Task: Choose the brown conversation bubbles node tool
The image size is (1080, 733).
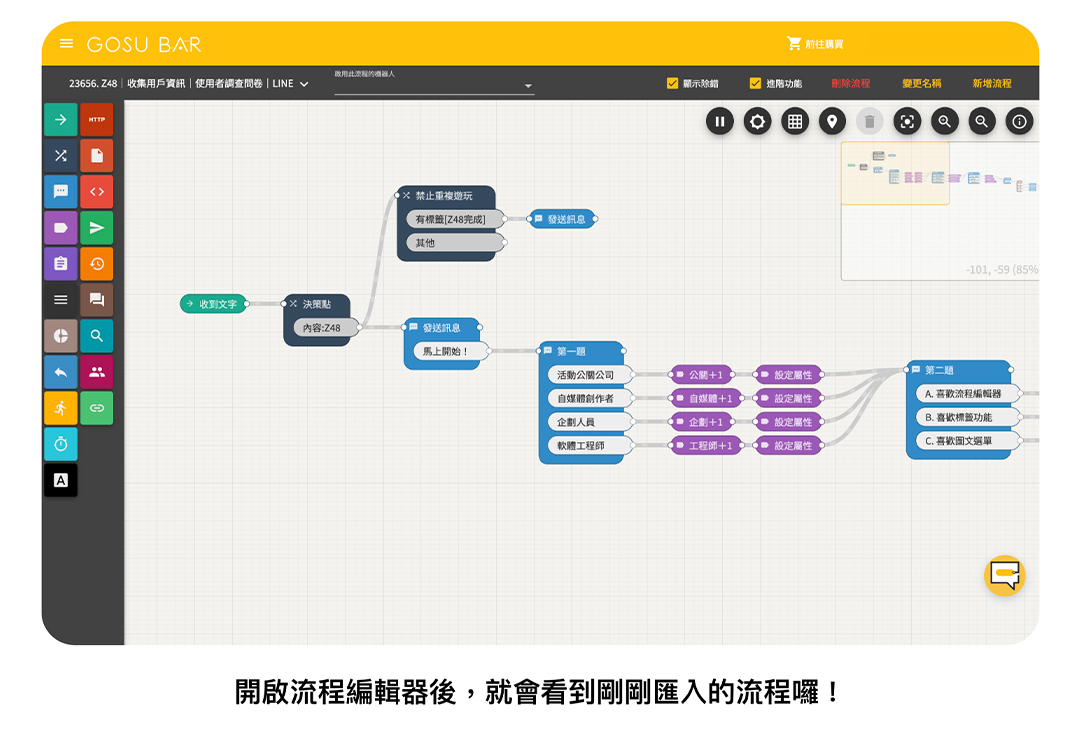Action: [96, 300]
